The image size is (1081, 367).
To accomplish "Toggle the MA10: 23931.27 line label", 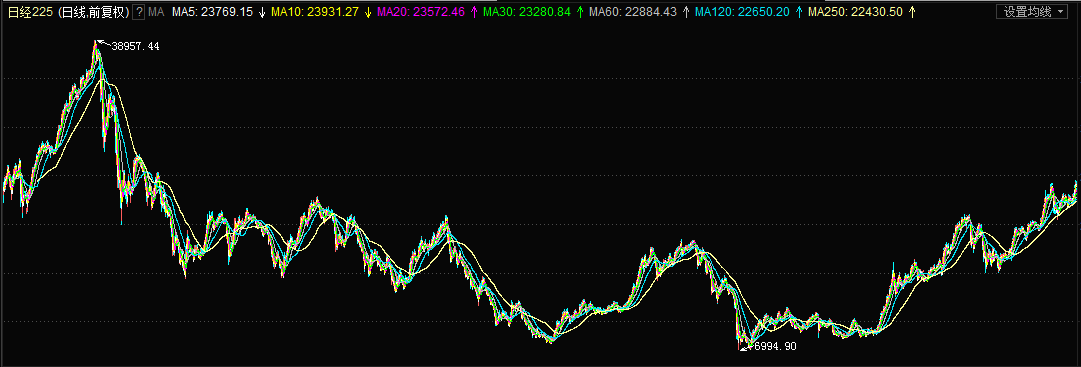I will (x=315, y=12).
